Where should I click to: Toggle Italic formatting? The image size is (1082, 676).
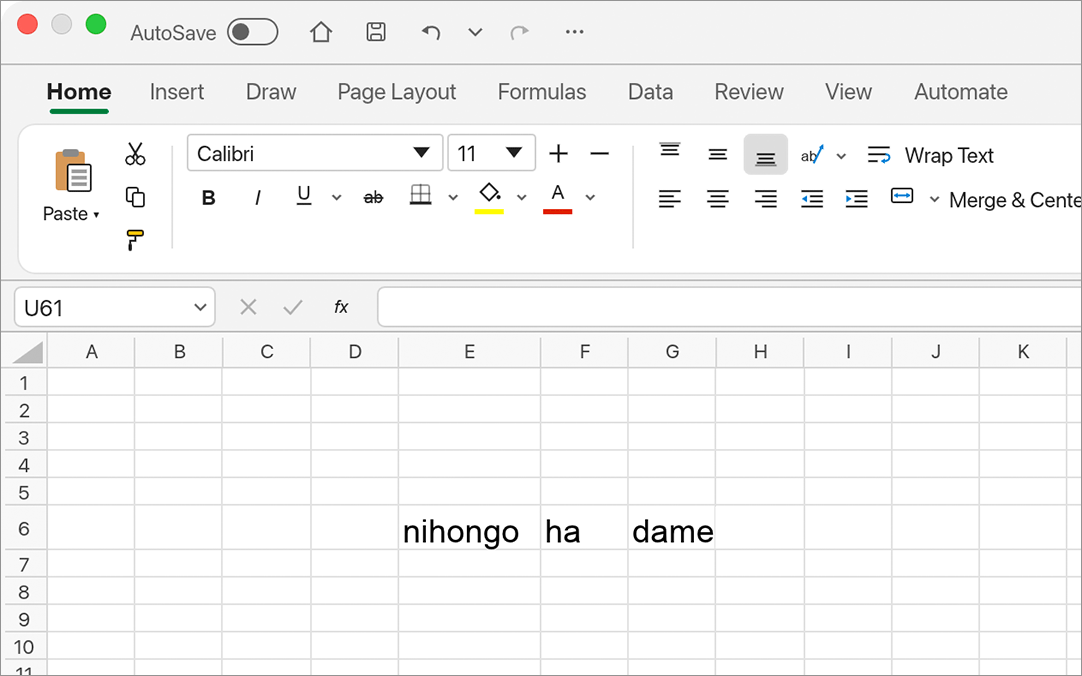(257, 199)
